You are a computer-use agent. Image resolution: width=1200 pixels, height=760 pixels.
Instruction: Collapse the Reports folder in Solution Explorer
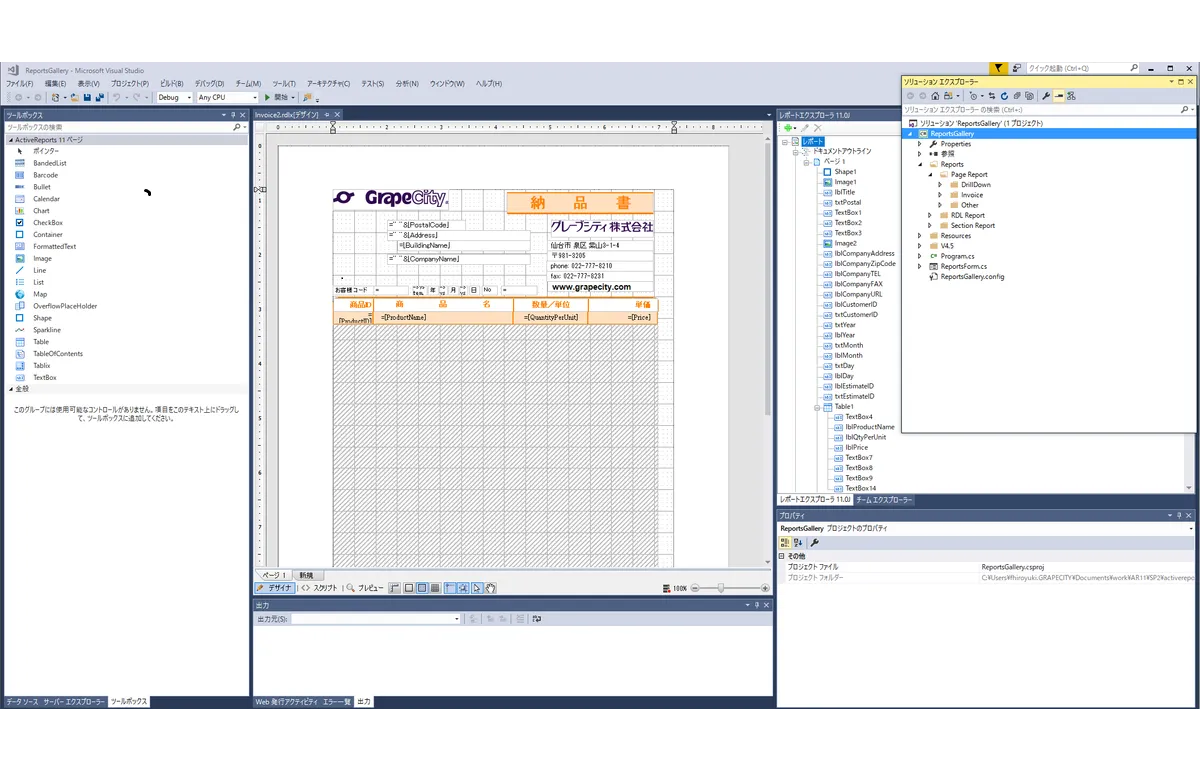click(x=920, y=164)
